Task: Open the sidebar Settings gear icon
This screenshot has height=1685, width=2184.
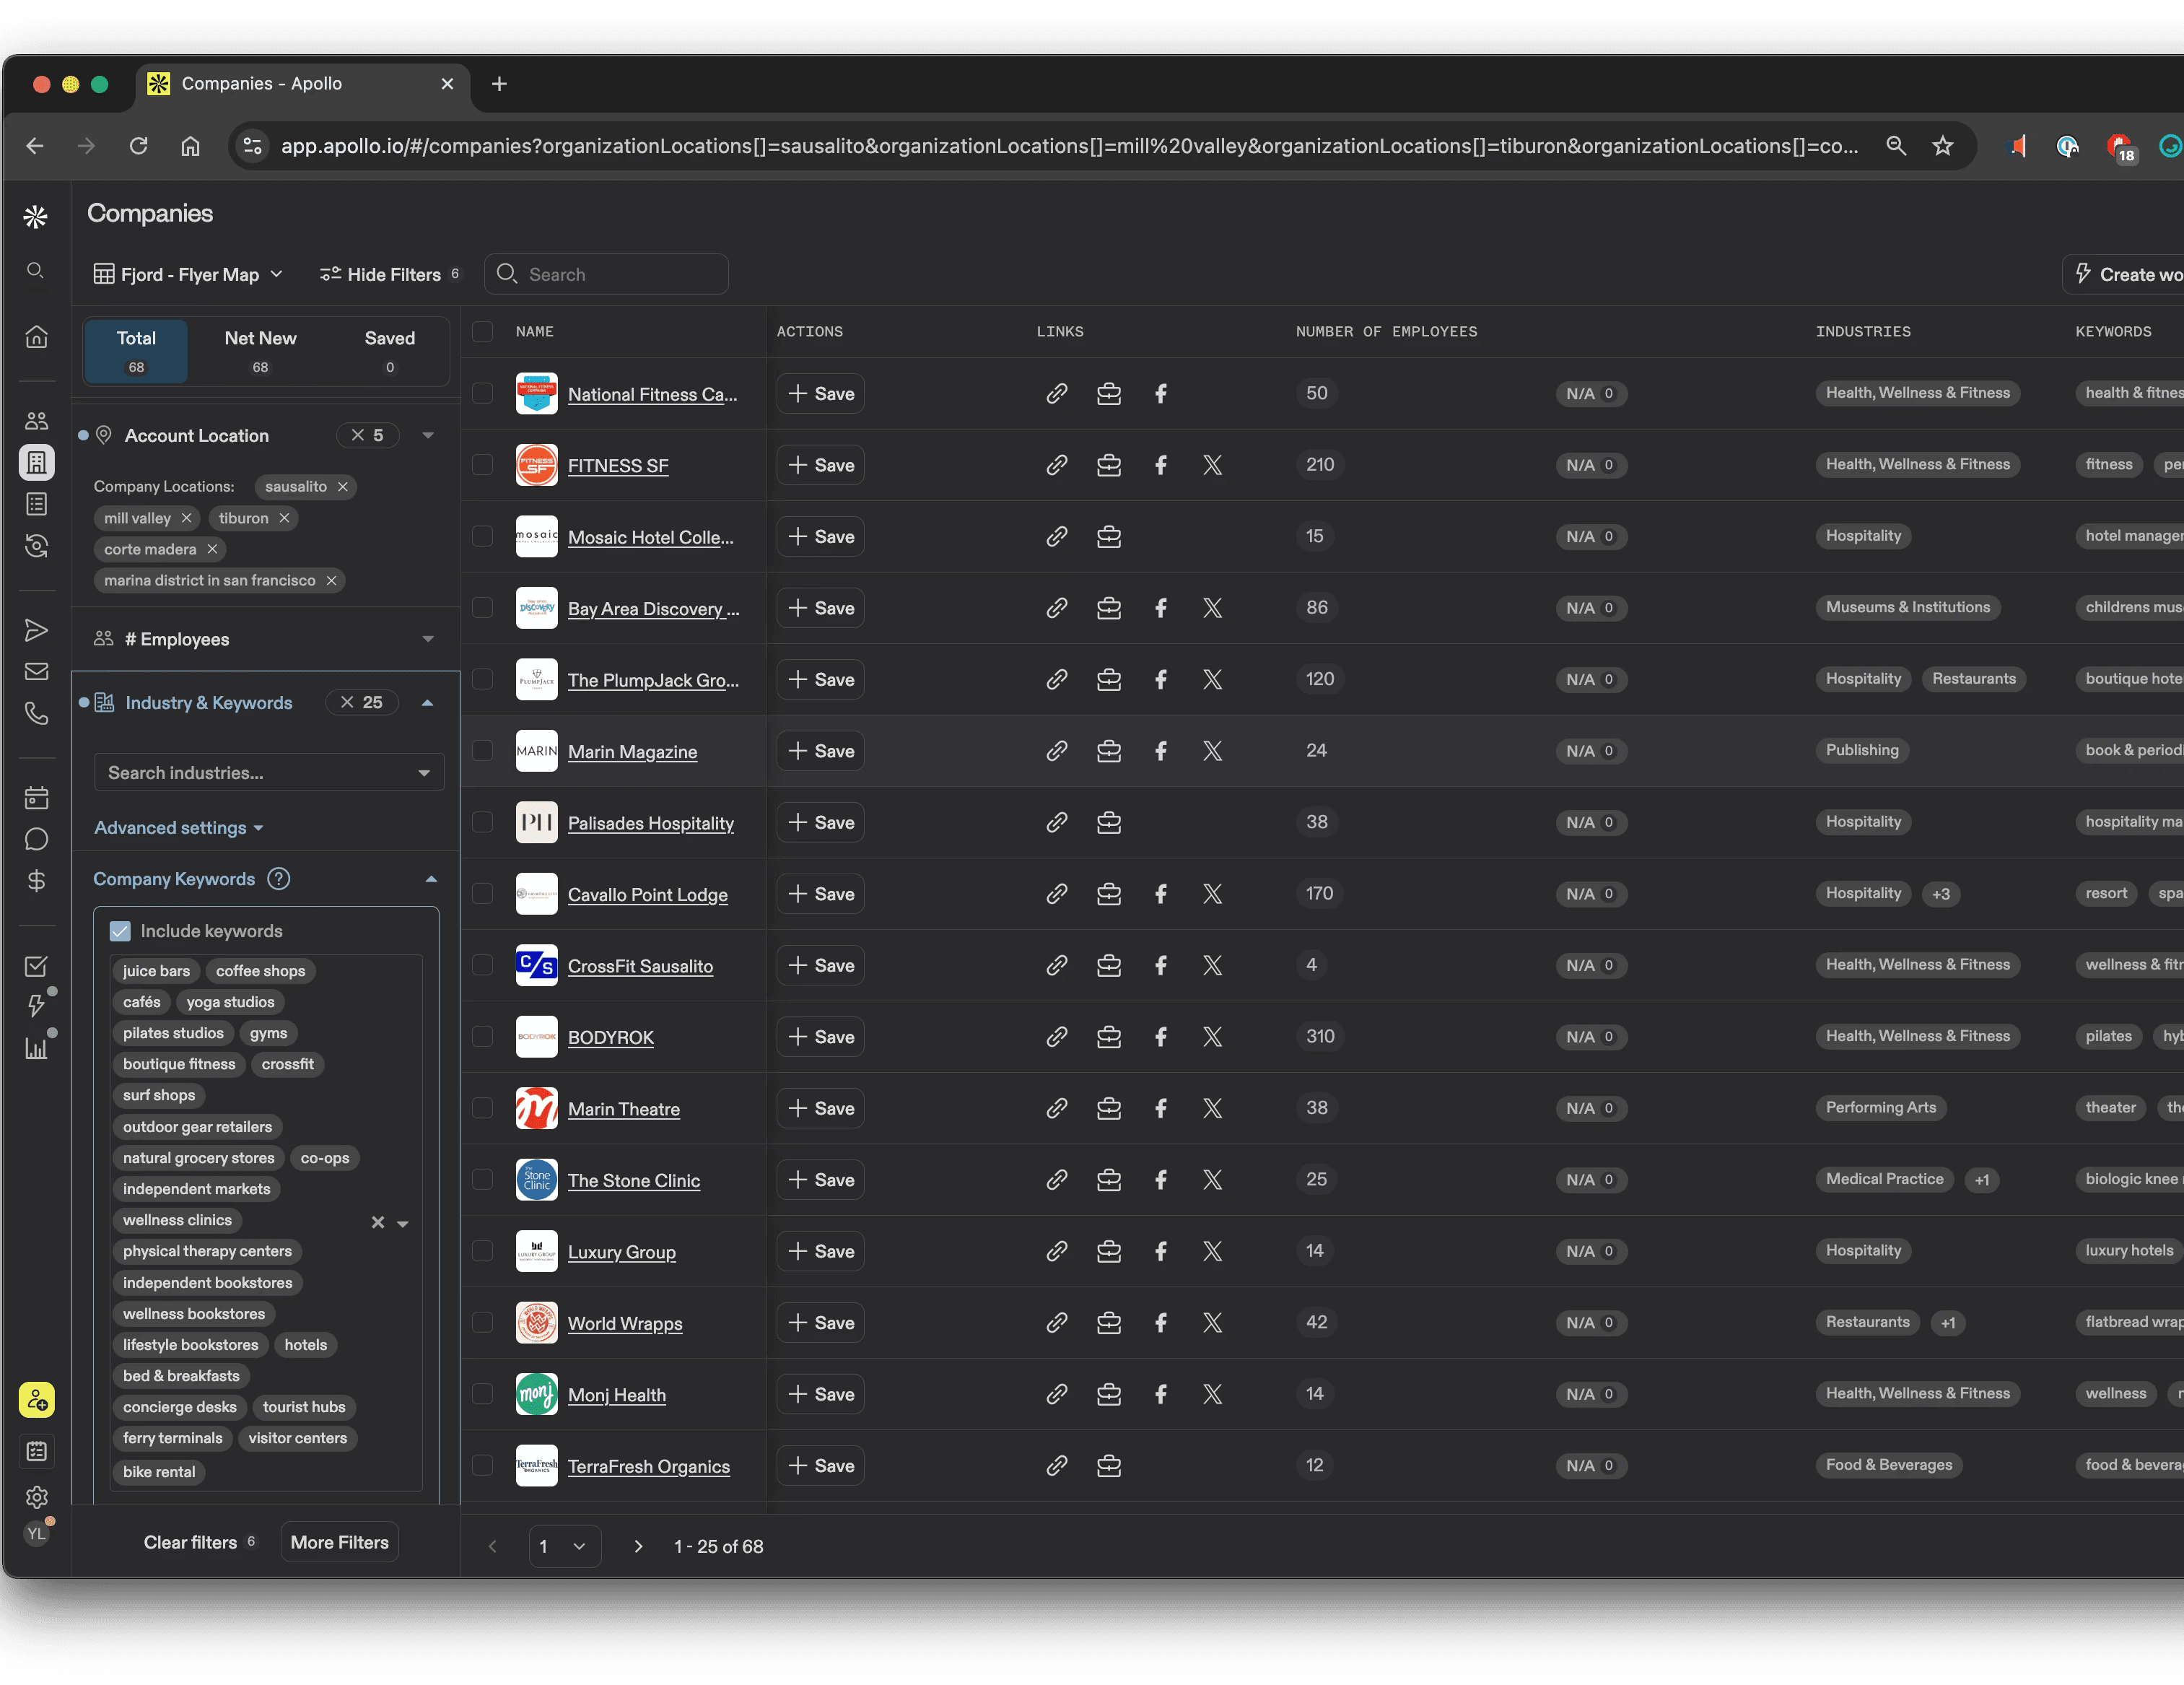Action: pyautogui.click(x=36, y=1497)
